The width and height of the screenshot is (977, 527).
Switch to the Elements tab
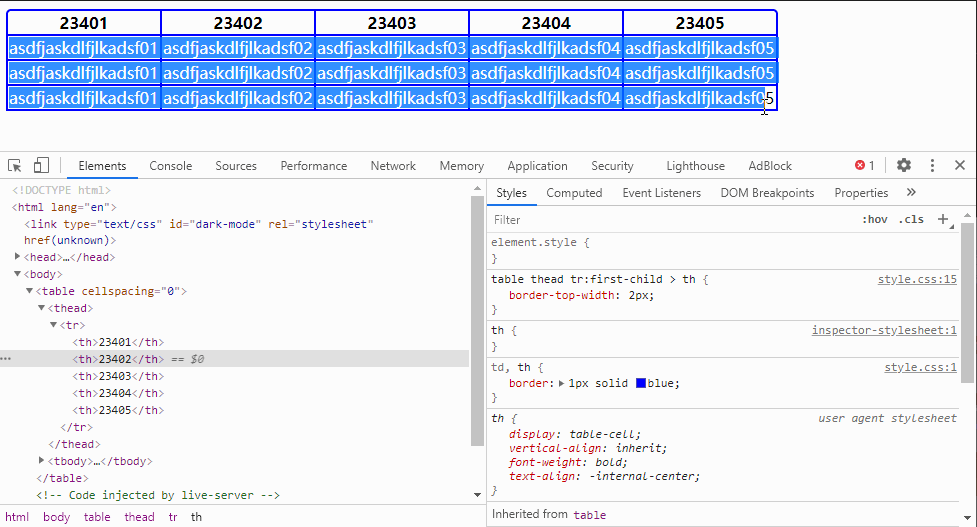tap(102, 166)
